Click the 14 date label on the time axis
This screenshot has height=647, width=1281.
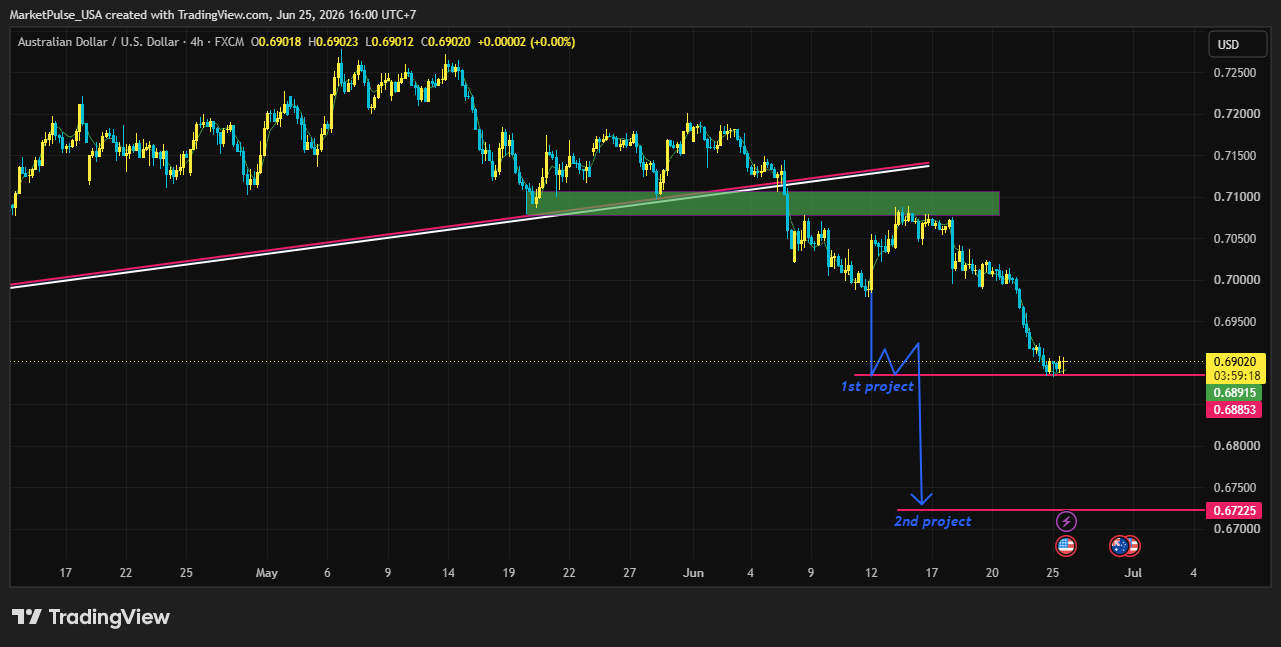448,573
